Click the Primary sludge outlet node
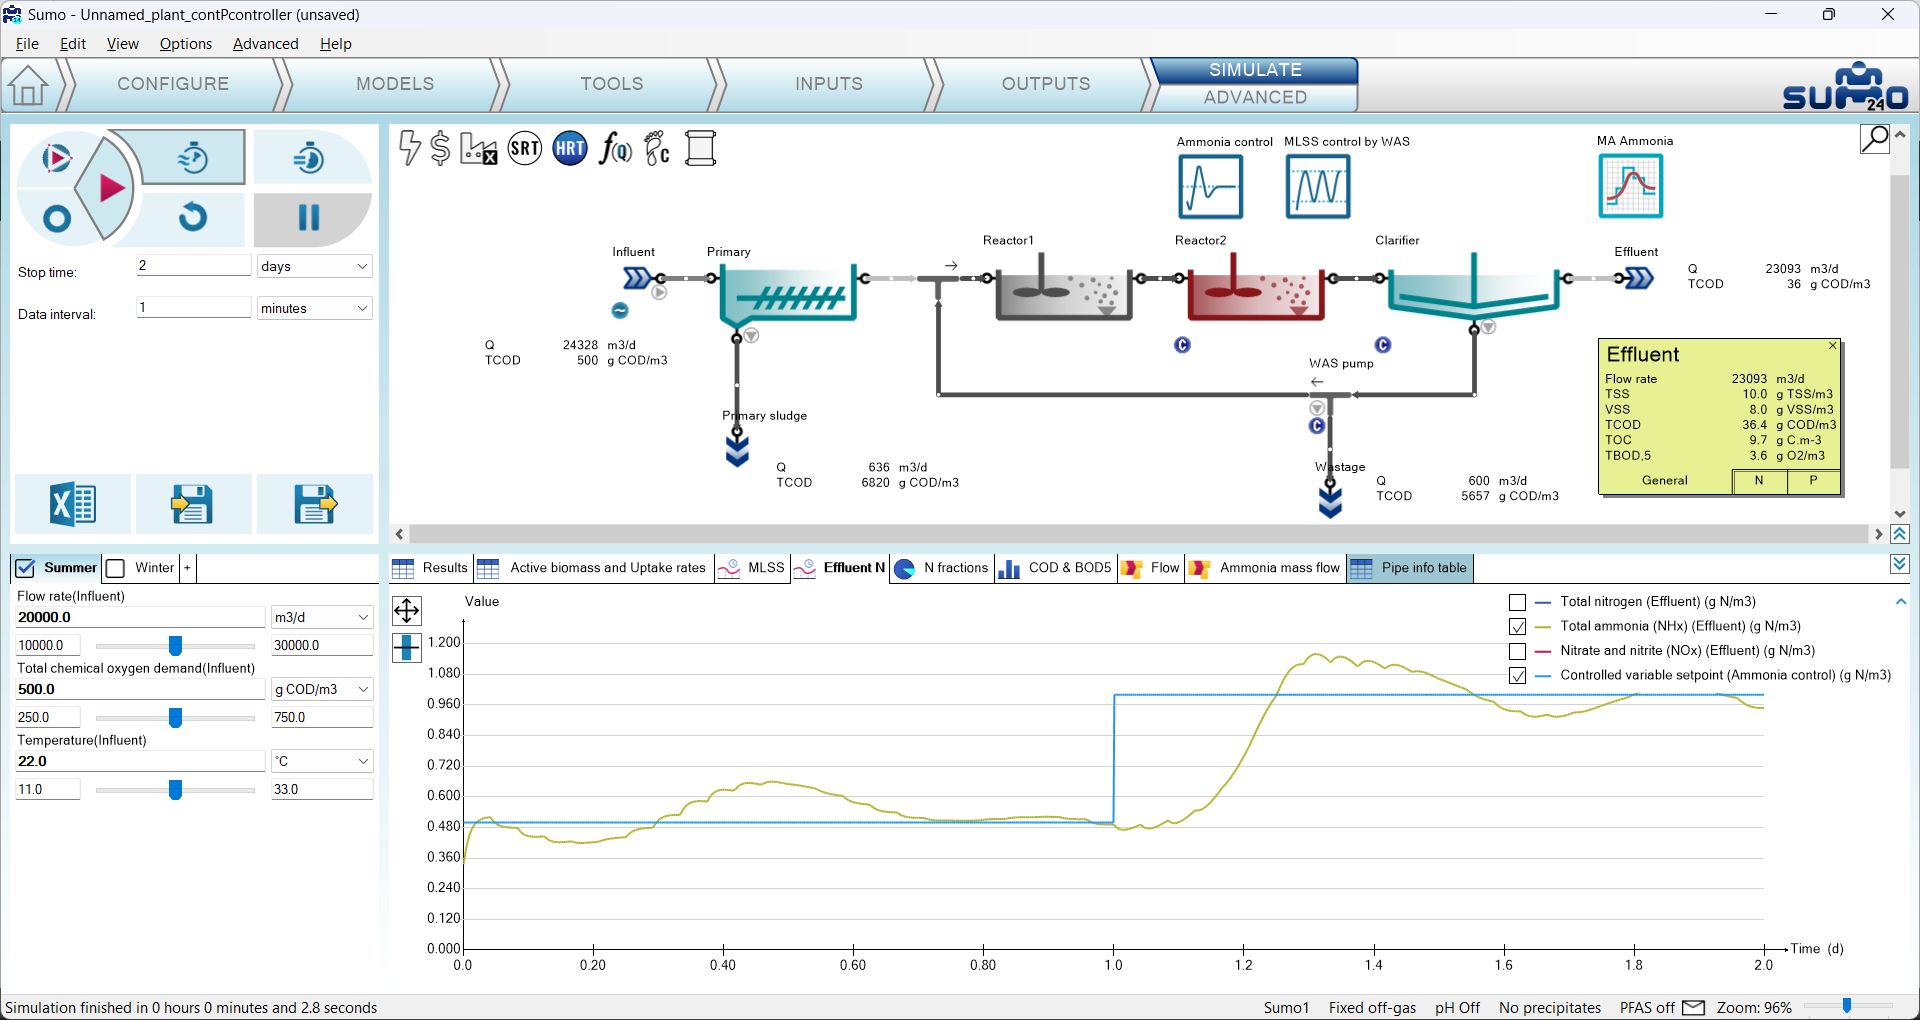Viewport: 1920px width, 1020px height. [x=737, y=451]
